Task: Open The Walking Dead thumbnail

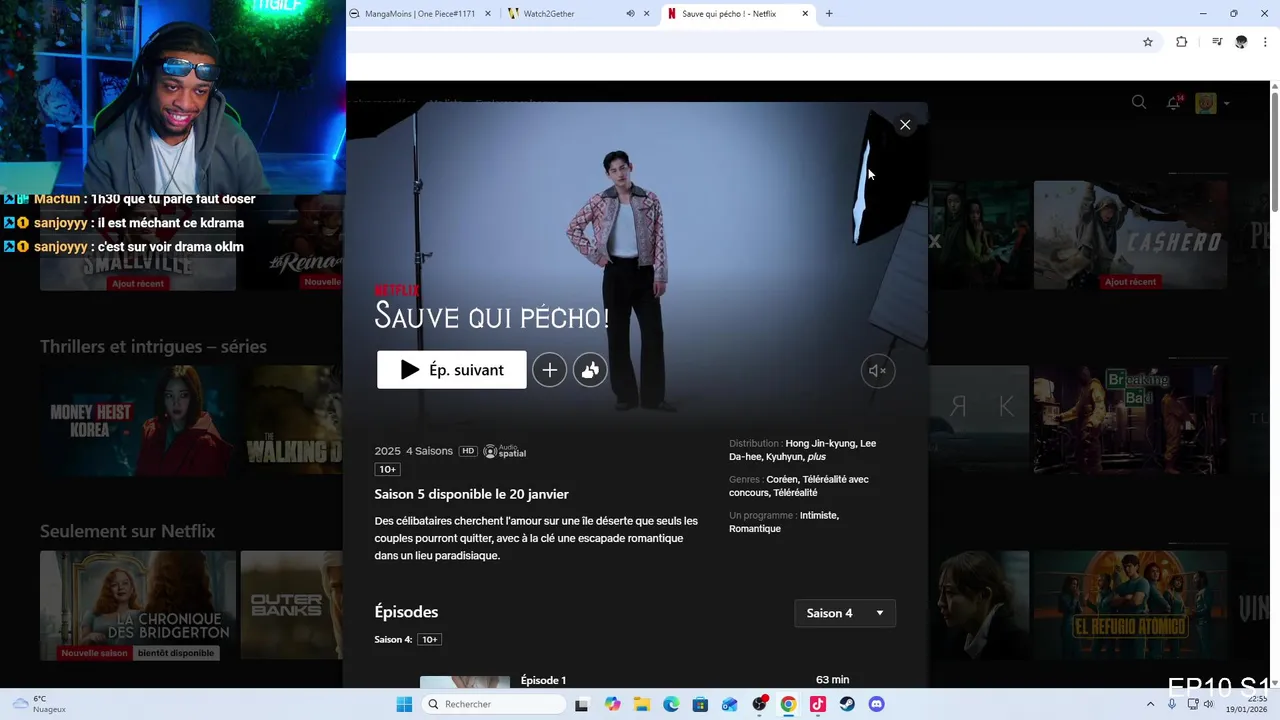Action: pos(293,421)
